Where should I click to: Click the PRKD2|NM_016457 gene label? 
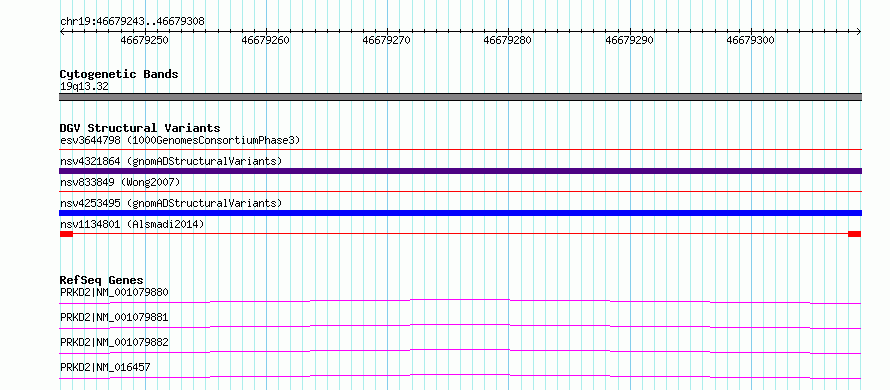[x=105, y=368]
